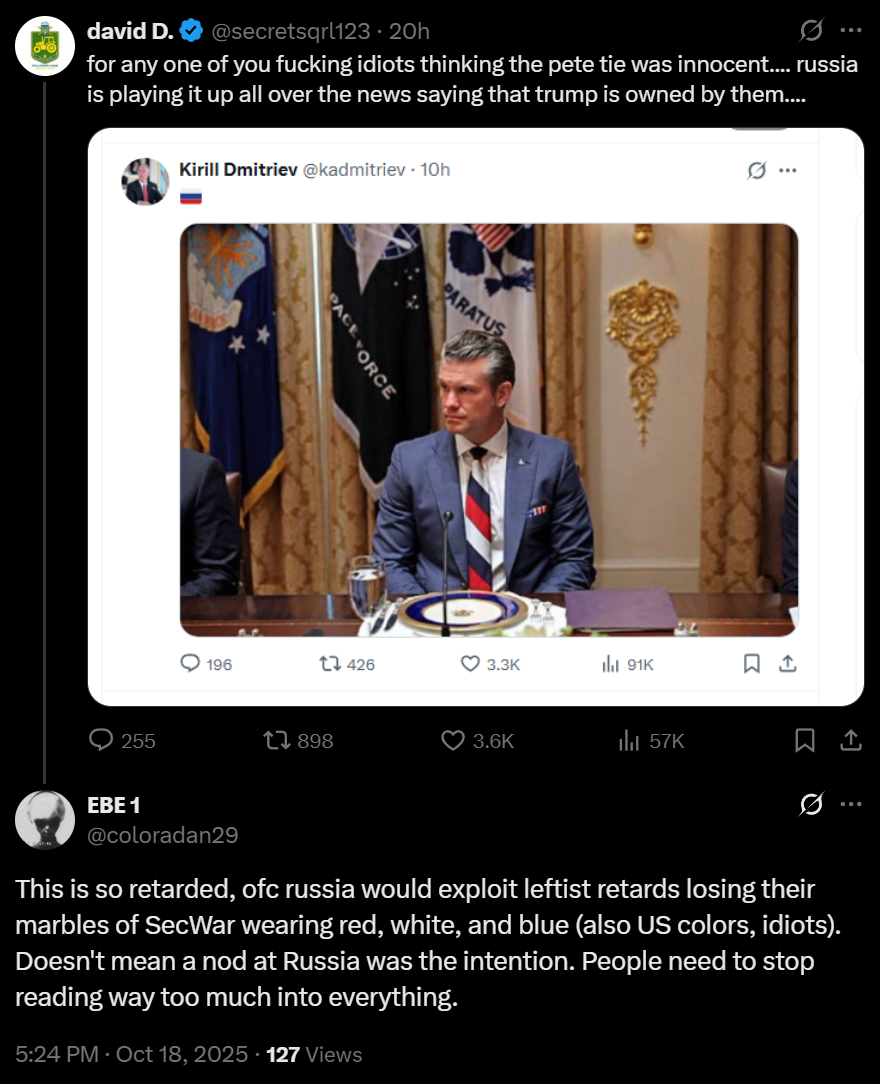Open the @coloradan29 profile link
The width and height of the screenshot is (880, 1084).
pyautogui.click(x=163, y=835)
